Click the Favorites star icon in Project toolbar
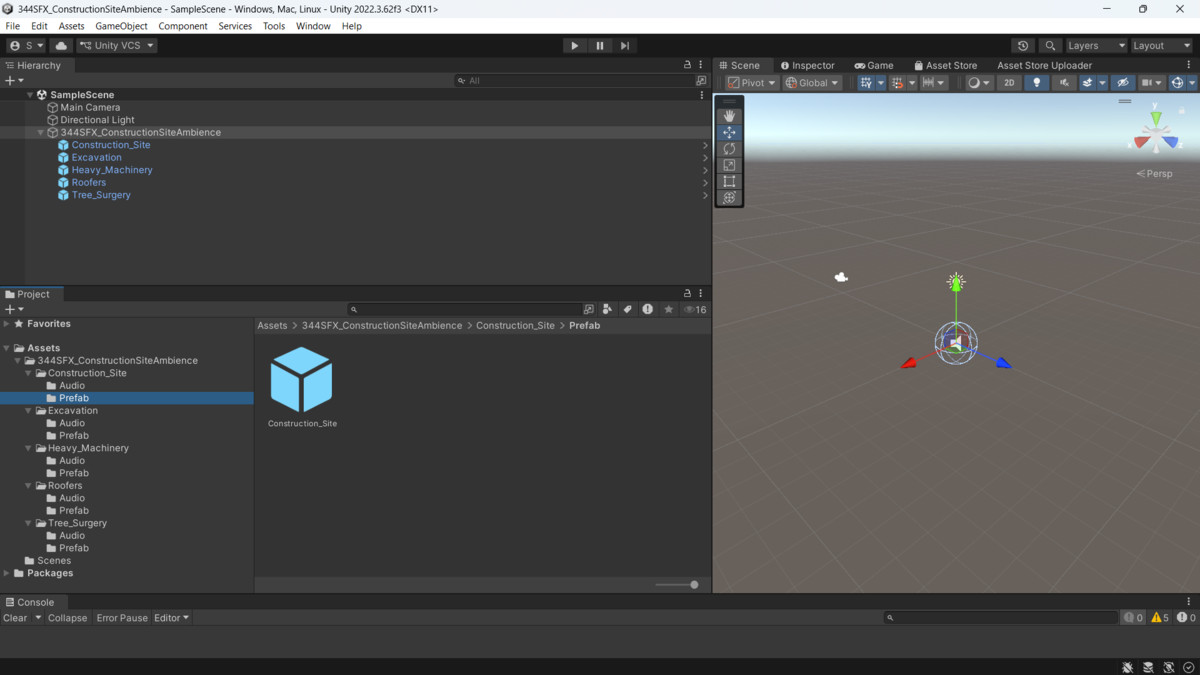This screenshot has width=1200, height=675. click(x=668, y=309)
